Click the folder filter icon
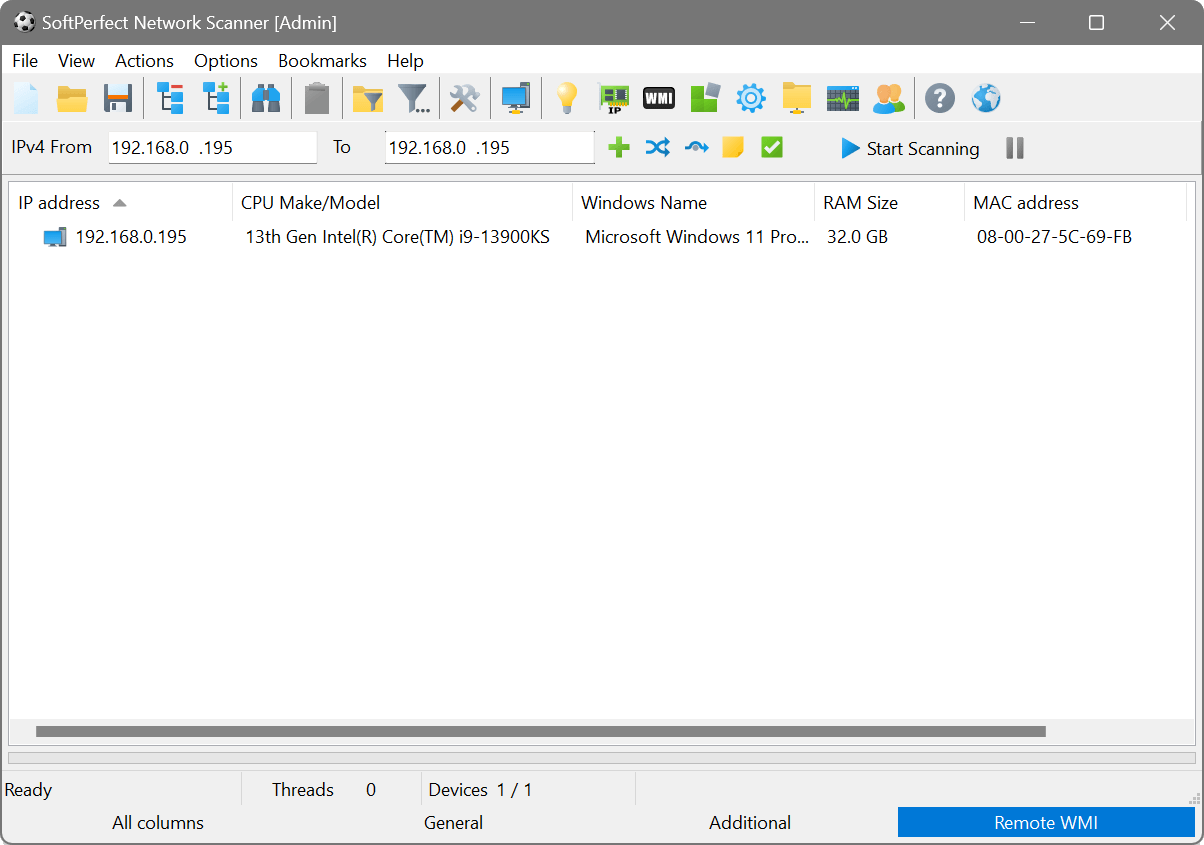 pyautogui.click(x=368, y=98)
